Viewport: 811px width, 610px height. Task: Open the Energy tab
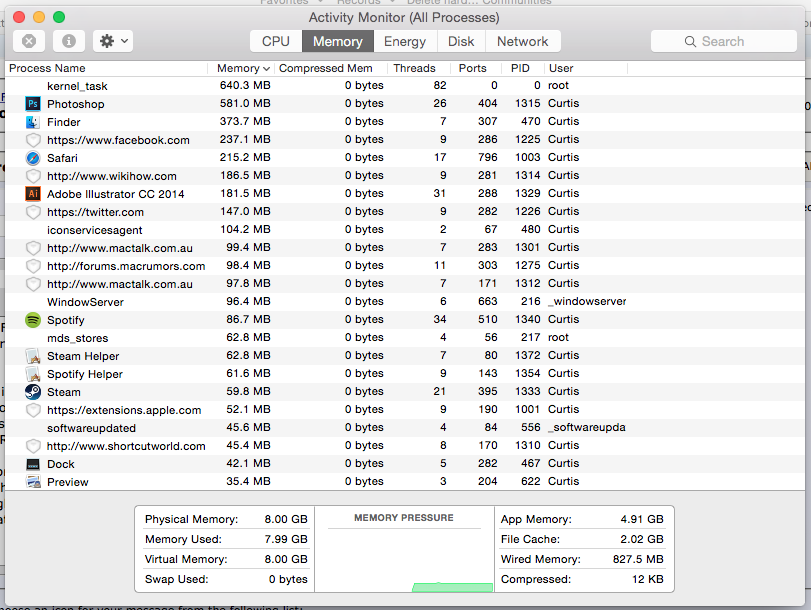coord(405,41)
